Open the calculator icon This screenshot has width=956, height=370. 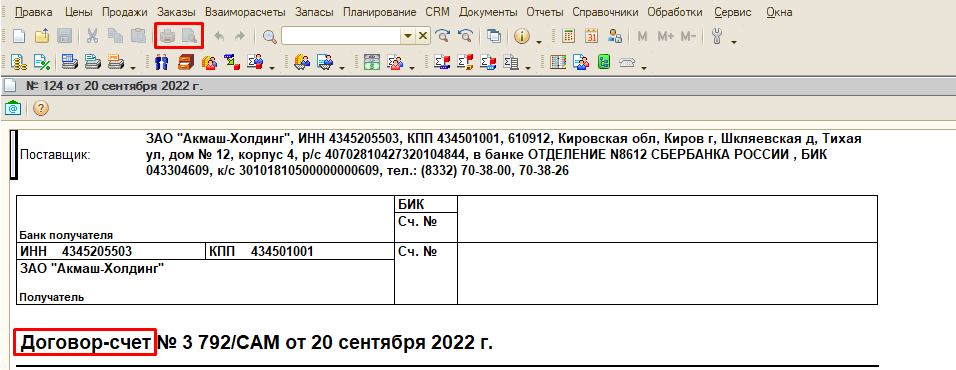[568, 36]
